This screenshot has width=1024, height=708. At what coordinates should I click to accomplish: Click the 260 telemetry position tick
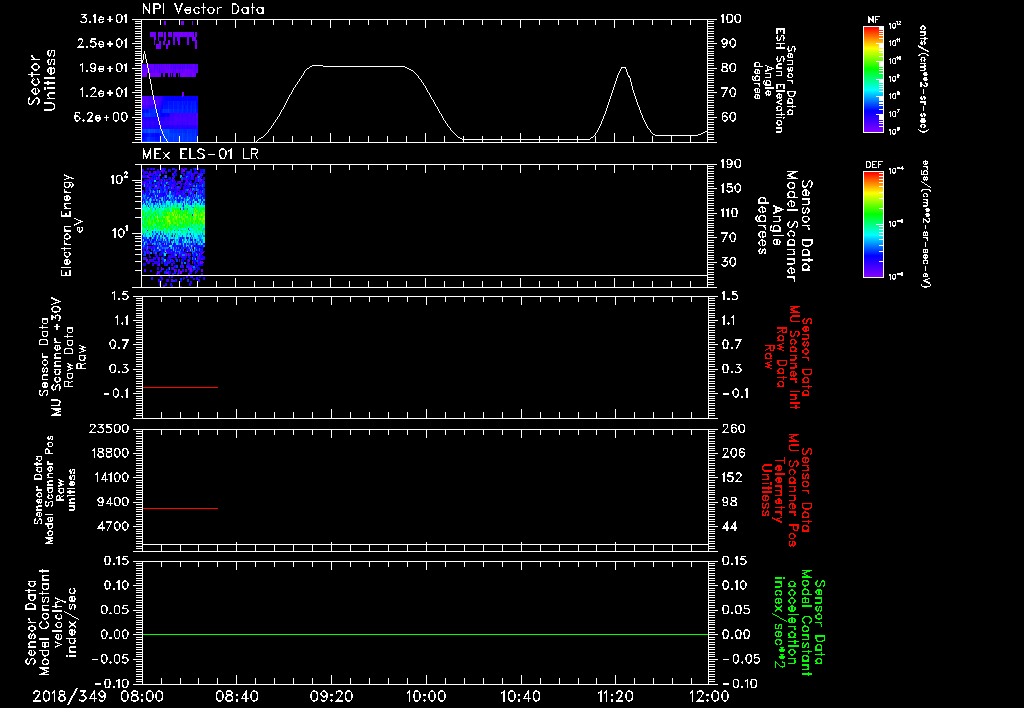point(733,428)
